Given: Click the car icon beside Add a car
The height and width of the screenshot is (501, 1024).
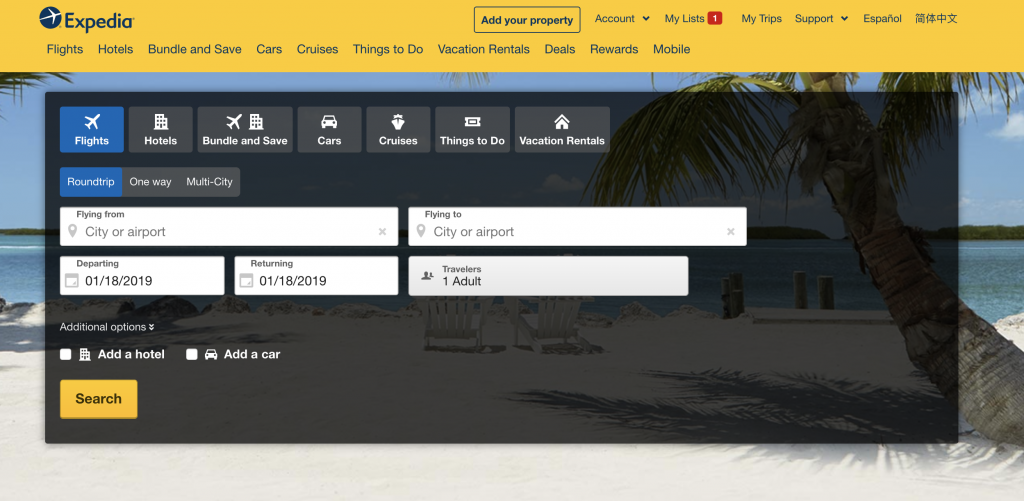Looking at the screenshot, I should 211,354.
